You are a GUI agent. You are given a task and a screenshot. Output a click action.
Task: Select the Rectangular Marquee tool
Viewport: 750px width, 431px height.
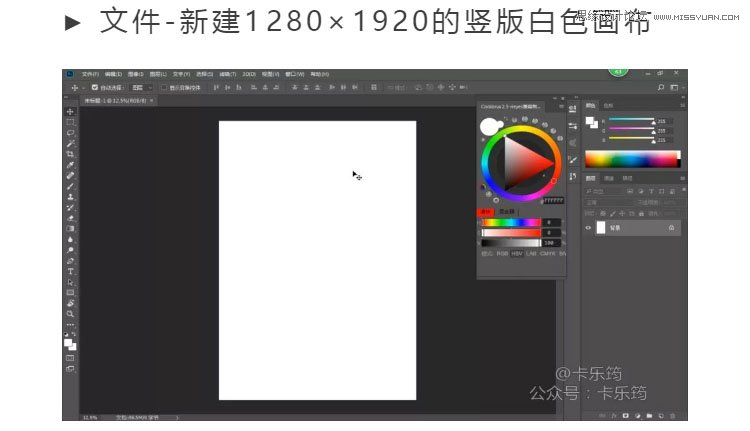pos(70,122)
